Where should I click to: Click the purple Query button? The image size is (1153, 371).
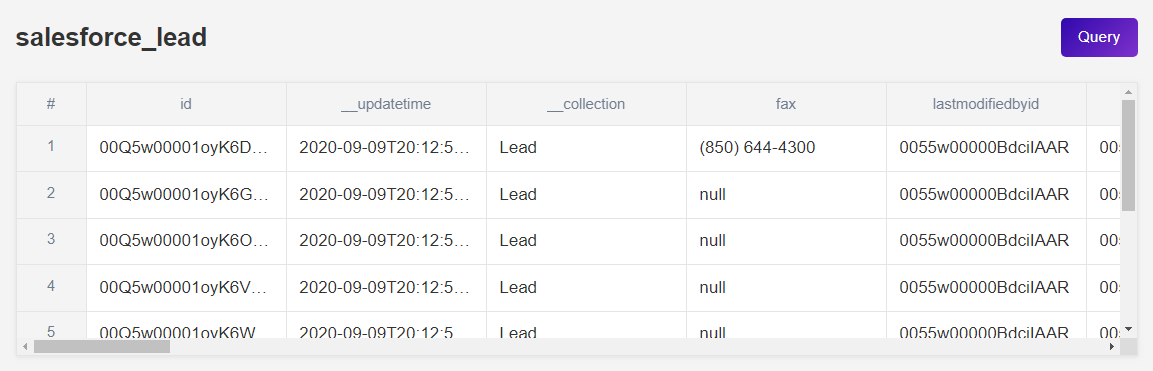tap(1099, 37)
